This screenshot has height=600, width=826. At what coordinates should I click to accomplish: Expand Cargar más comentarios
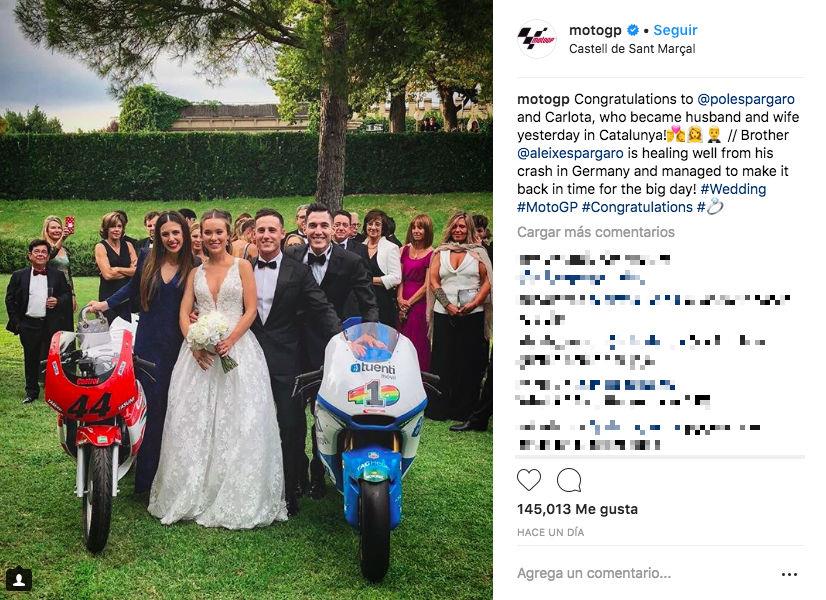[596, 232]
